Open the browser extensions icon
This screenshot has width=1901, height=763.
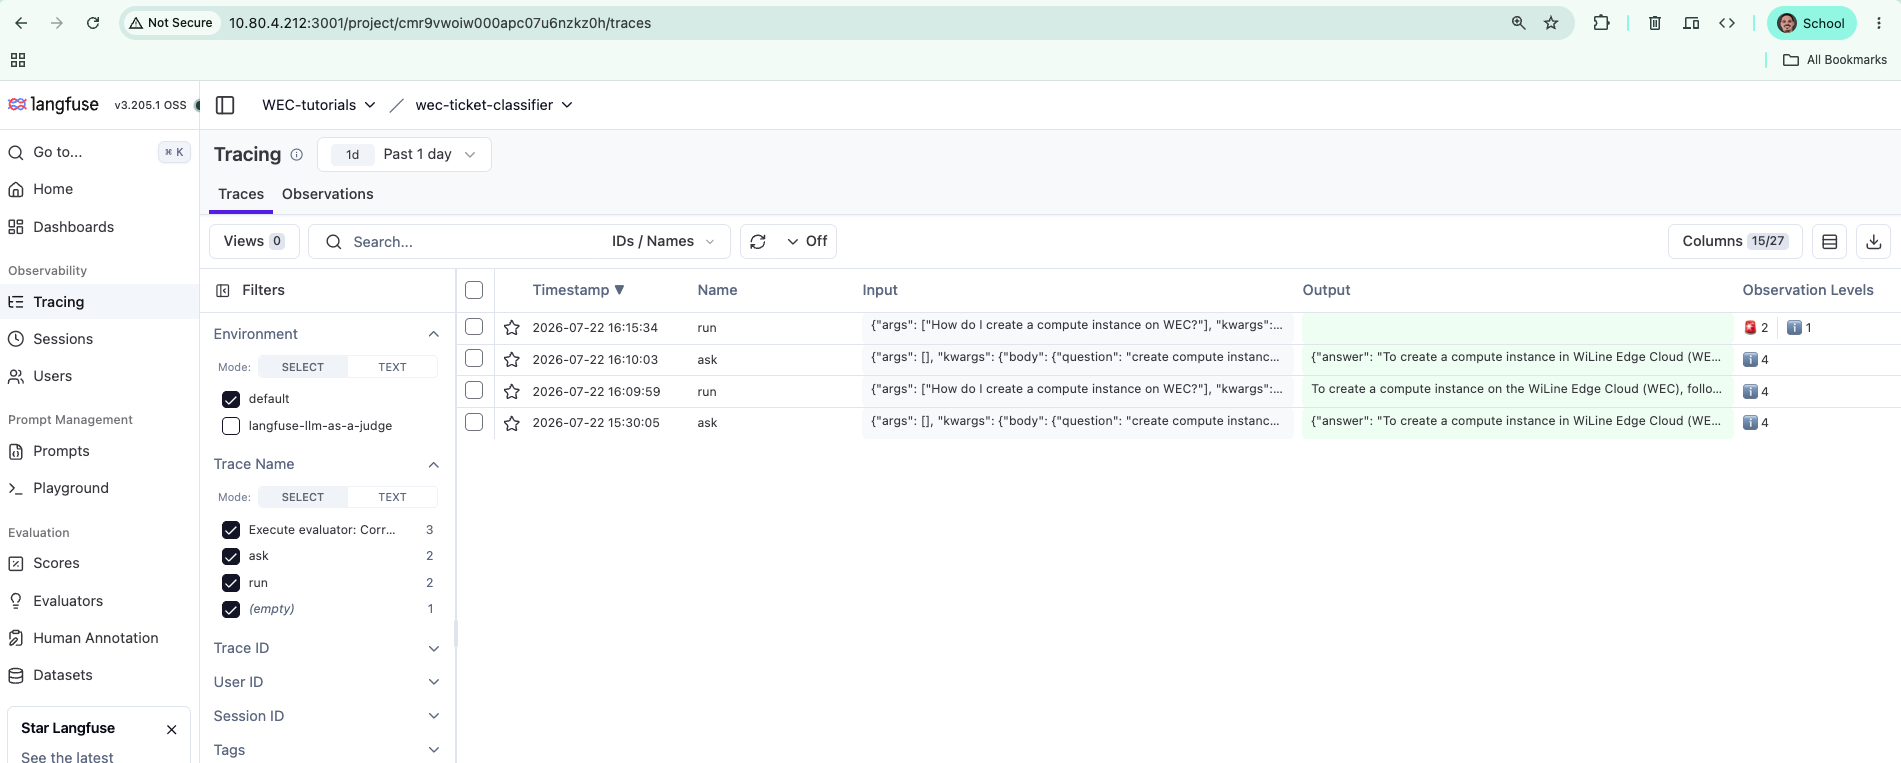1601,23
